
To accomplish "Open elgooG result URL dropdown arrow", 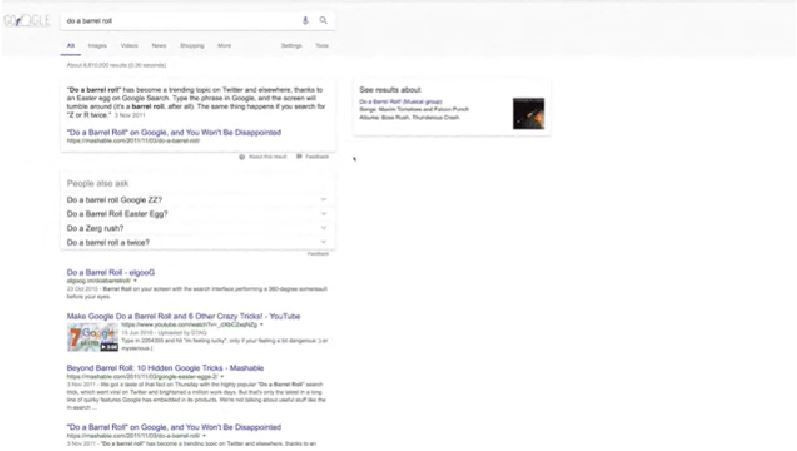I will pos(135,281).
